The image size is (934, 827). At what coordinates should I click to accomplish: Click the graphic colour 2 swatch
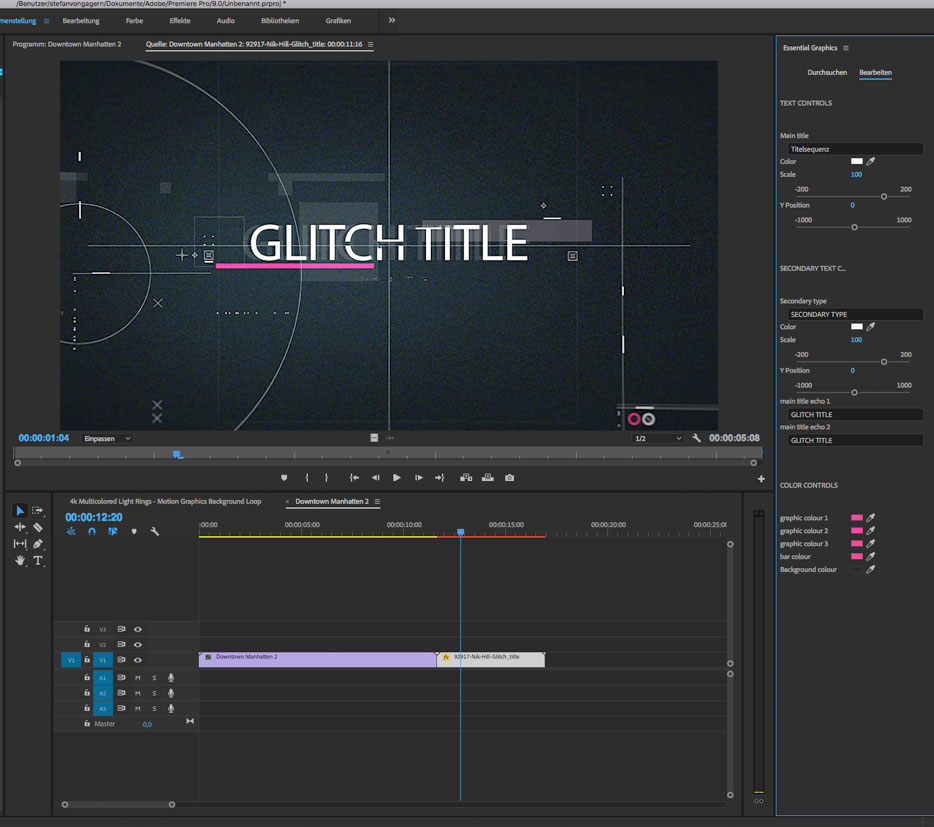[857, 531]
